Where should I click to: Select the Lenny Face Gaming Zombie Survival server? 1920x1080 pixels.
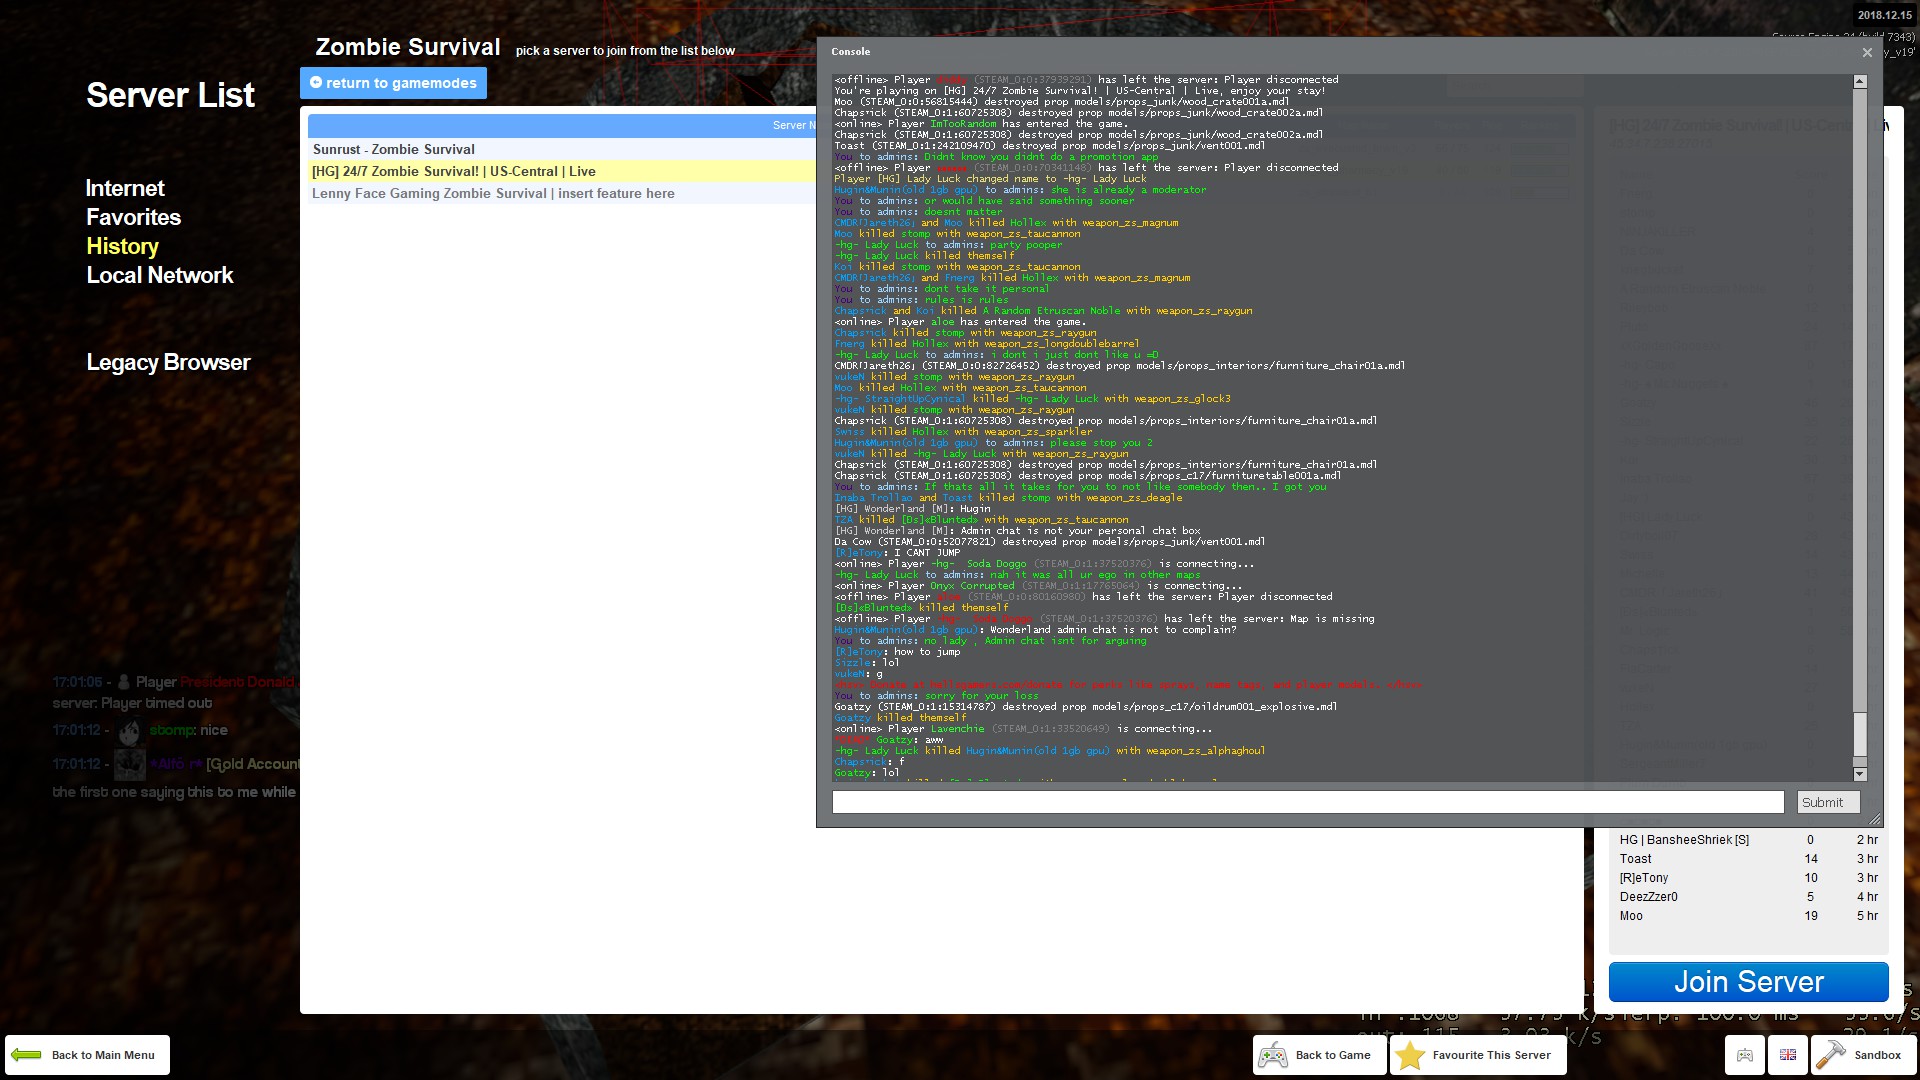[562, 193]
